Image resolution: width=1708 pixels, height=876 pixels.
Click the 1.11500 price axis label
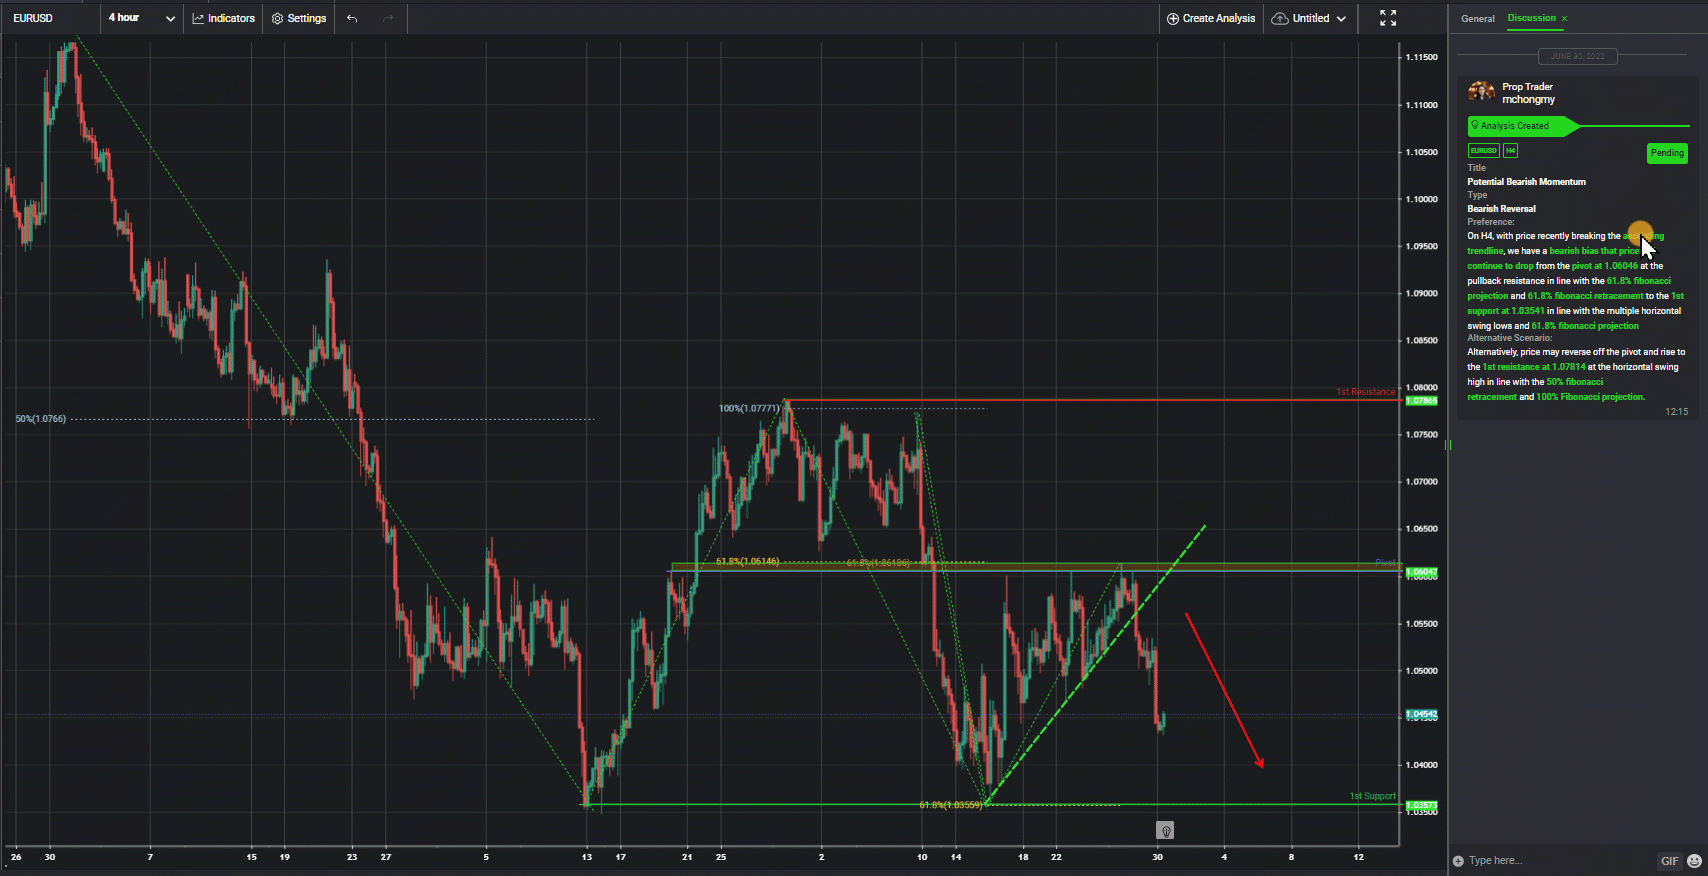coord(1421,57)
